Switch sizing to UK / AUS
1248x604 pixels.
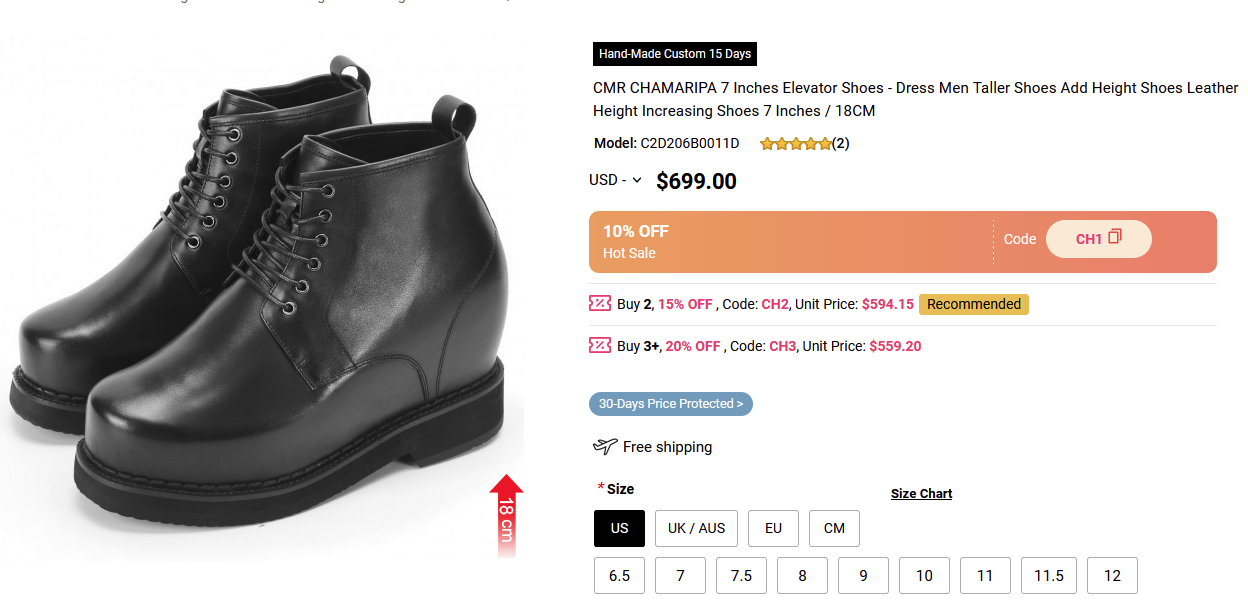[696, 528]
